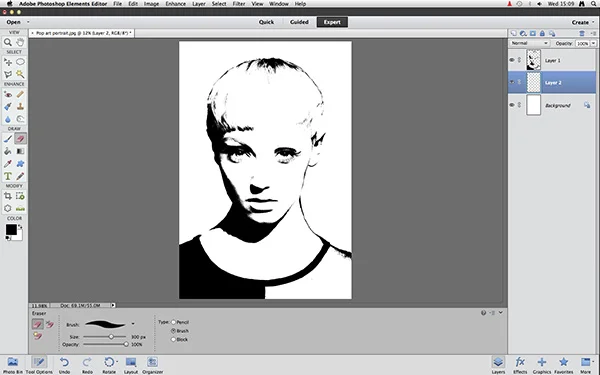This screenshot has width=600, height=375.
Task: Click the add layer mask icon
Action: click(533, 34)
